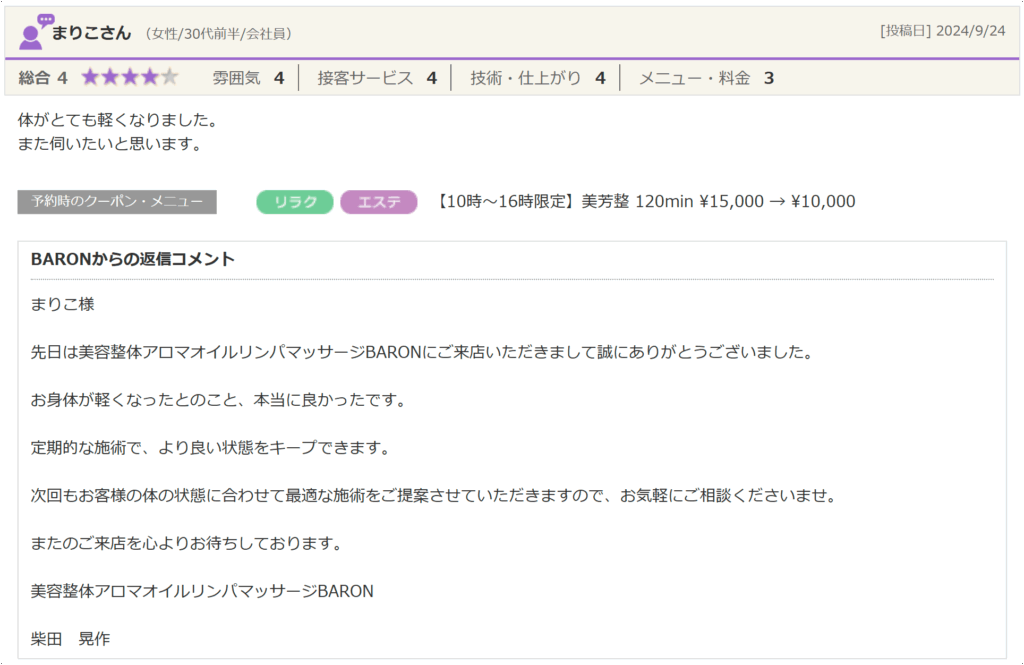Click the 技術・仕上がり 4 rating
Screen dimensions: 1024x665
(537, 78)
